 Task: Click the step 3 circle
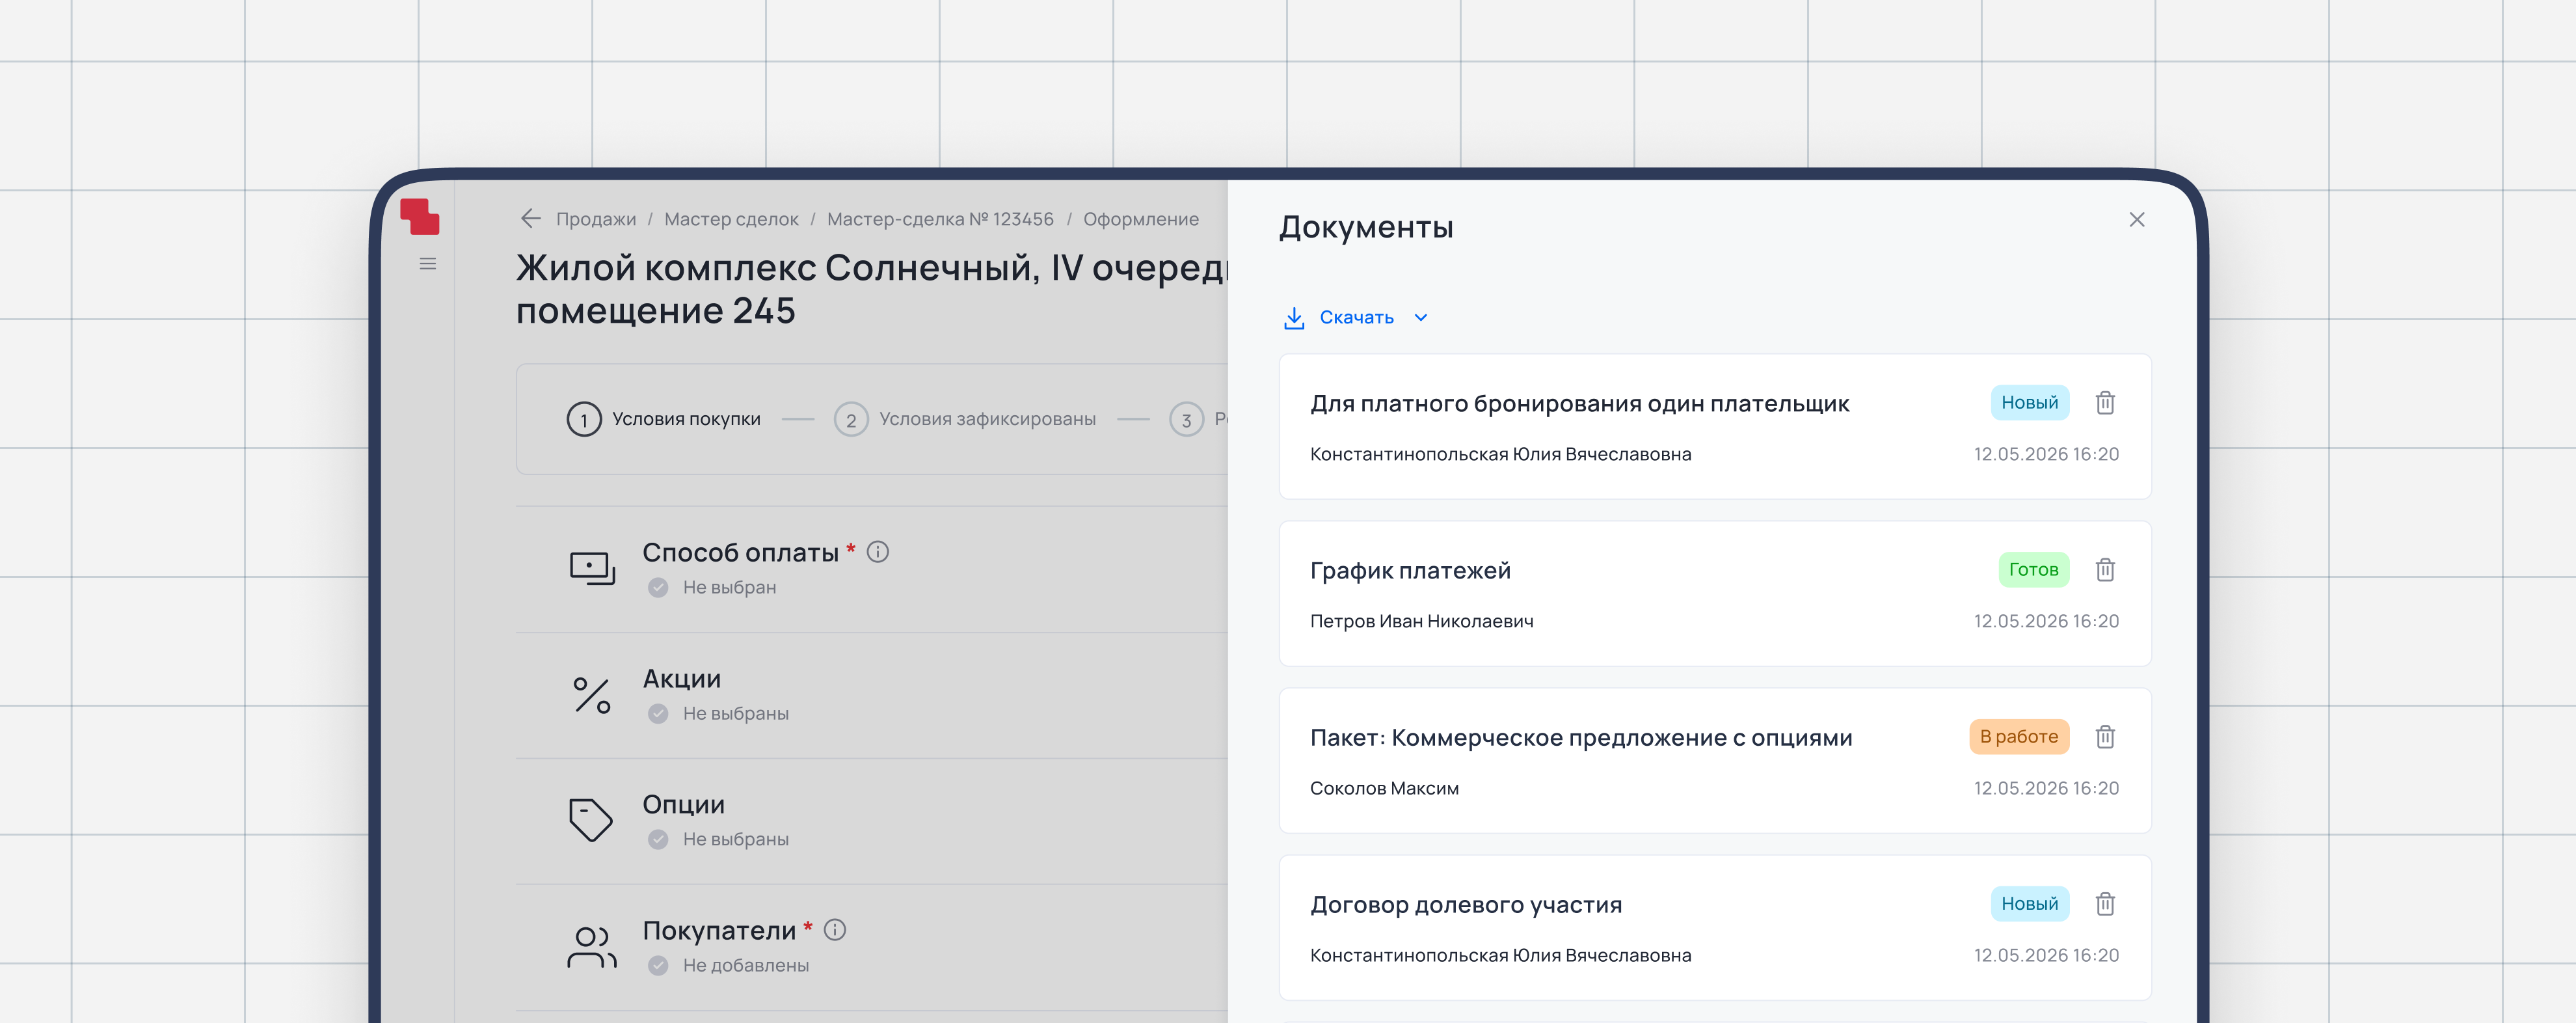(x=1187, y=420)
